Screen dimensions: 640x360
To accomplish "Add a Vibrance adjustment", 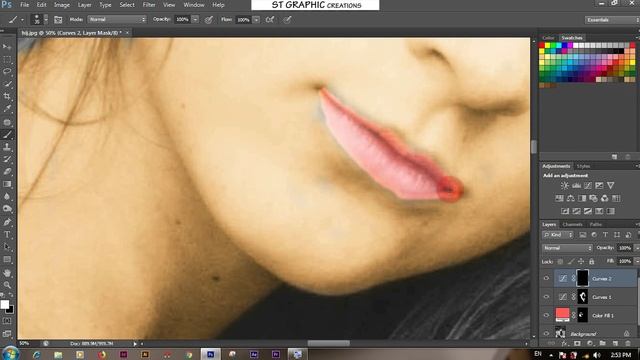I will click(610, 185).
